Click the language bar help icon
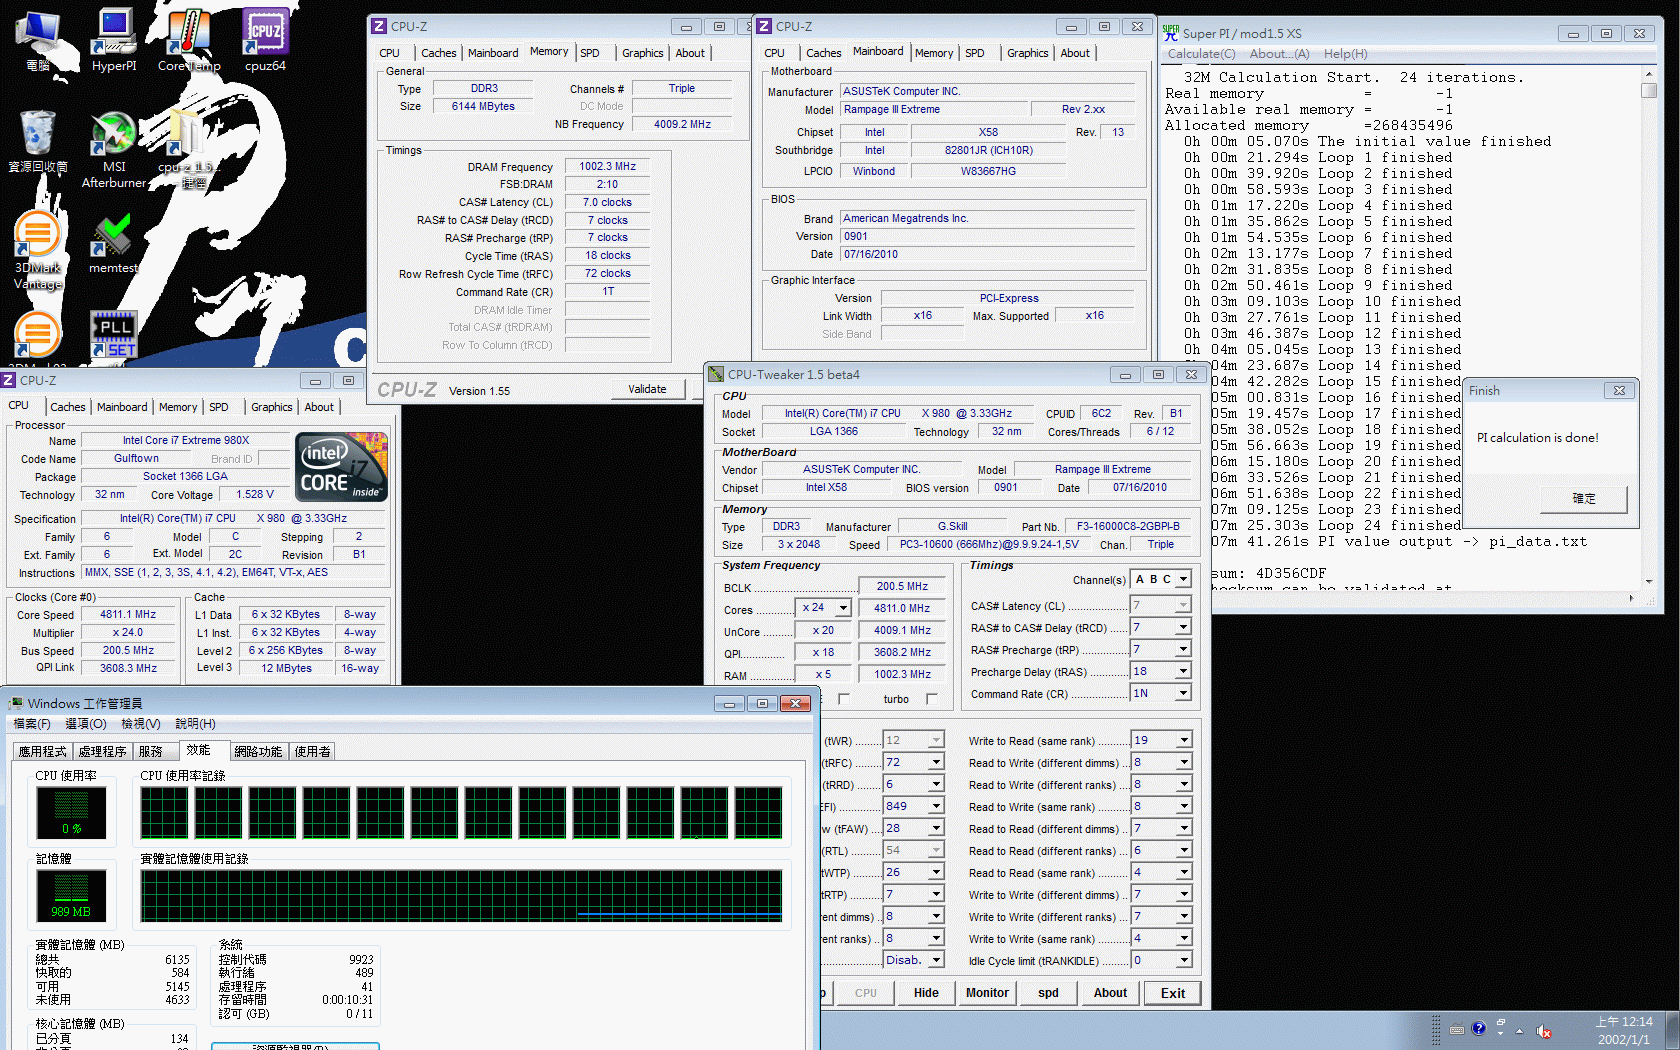This screenshot has width=1680, height=1050. click(x=1478, y=1028)
